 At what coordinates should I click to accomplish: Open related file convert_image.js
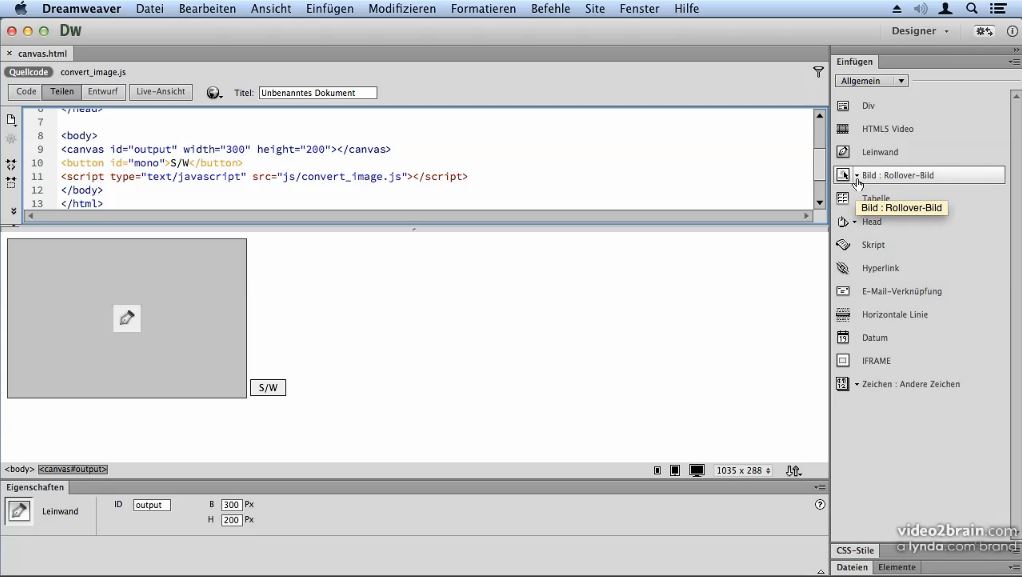point(93,72)
